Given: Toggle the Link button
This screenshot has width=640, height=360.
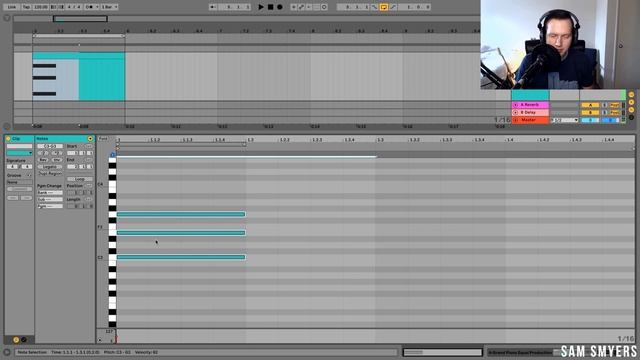Looking at the screenshot, I should click(11, 7).
